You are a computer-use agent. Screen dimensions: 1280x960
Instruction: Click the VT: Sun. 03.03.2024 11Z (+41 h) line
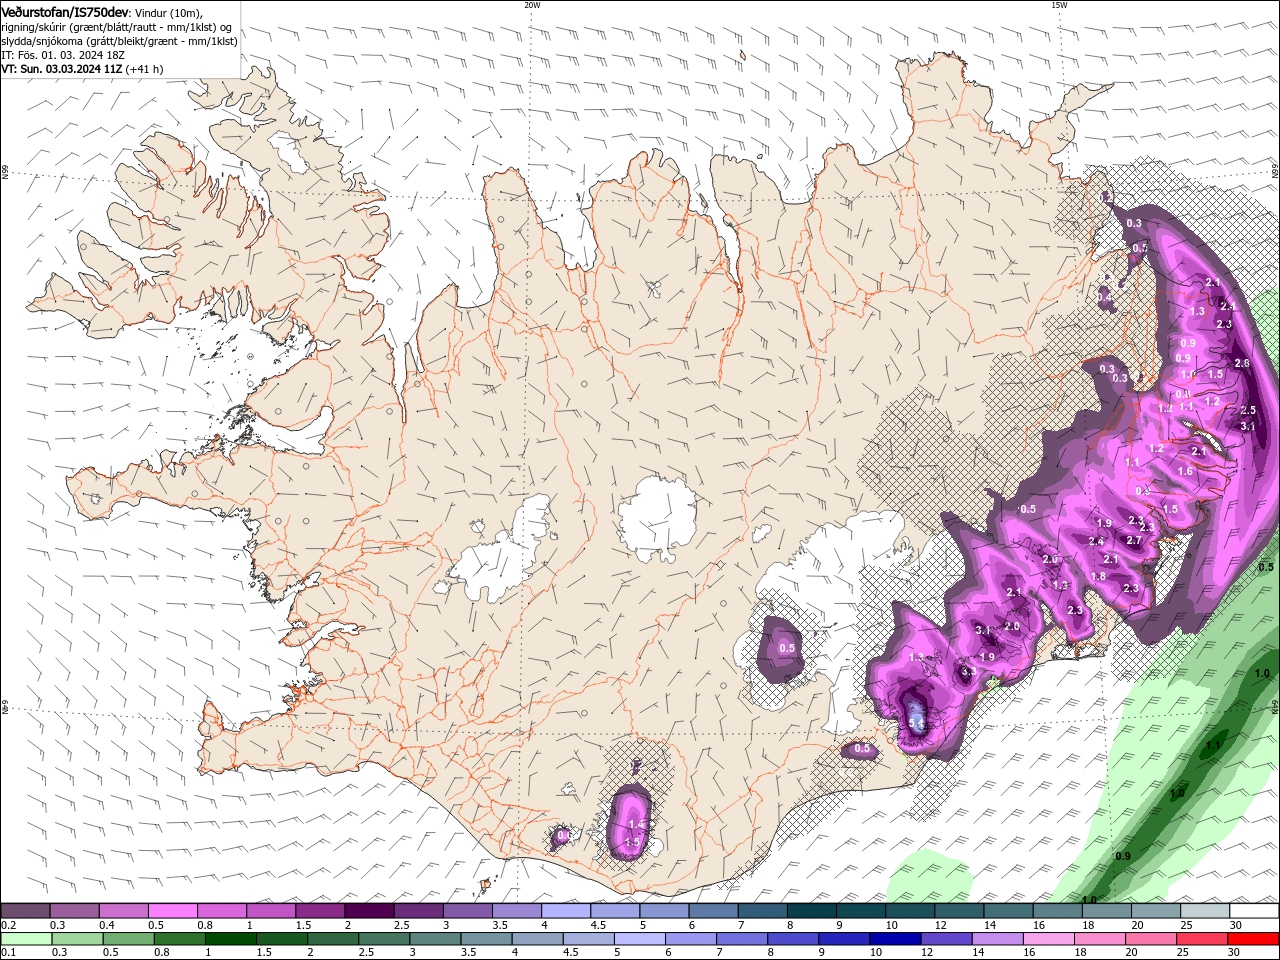[83, 69]
